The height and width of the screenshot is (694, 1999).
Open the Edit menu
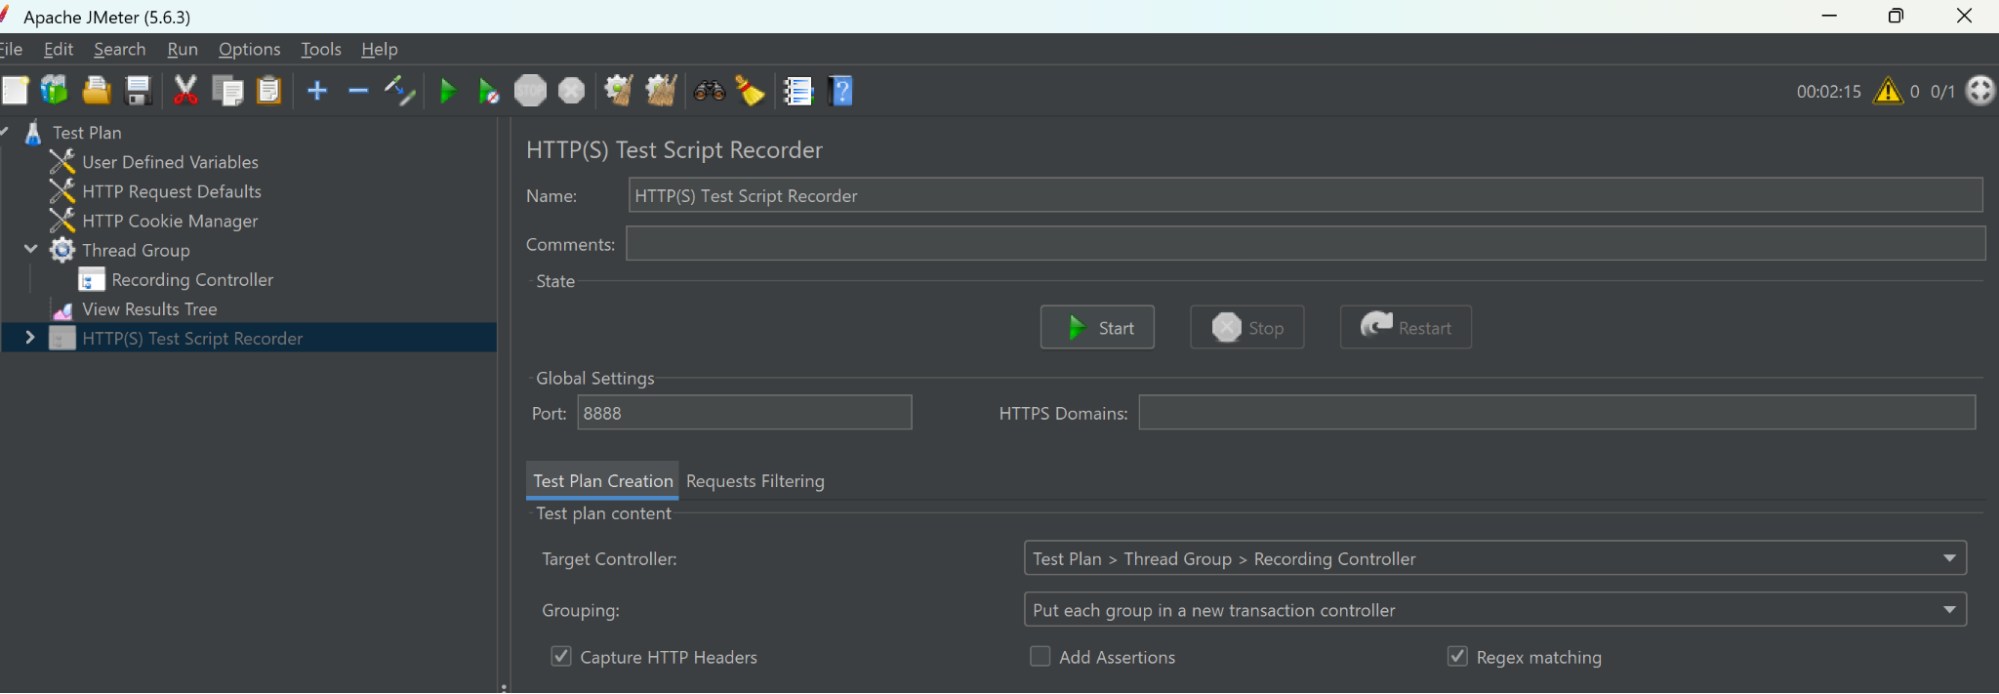point(58,49)
